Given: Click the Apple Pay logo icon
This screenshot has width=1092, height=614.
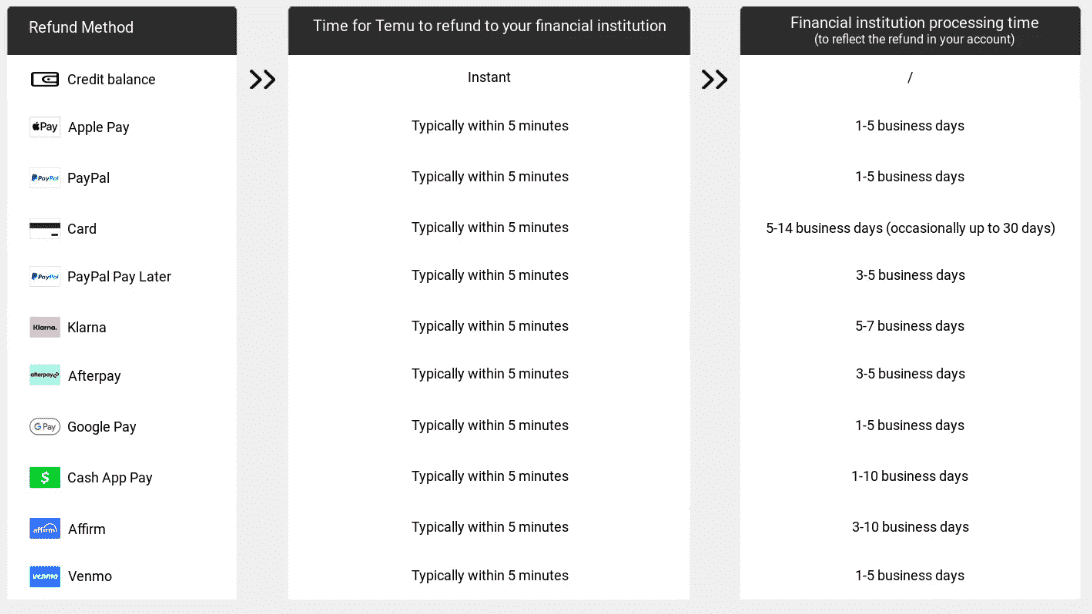Looking at the screenshot, I should coord(45,127).
